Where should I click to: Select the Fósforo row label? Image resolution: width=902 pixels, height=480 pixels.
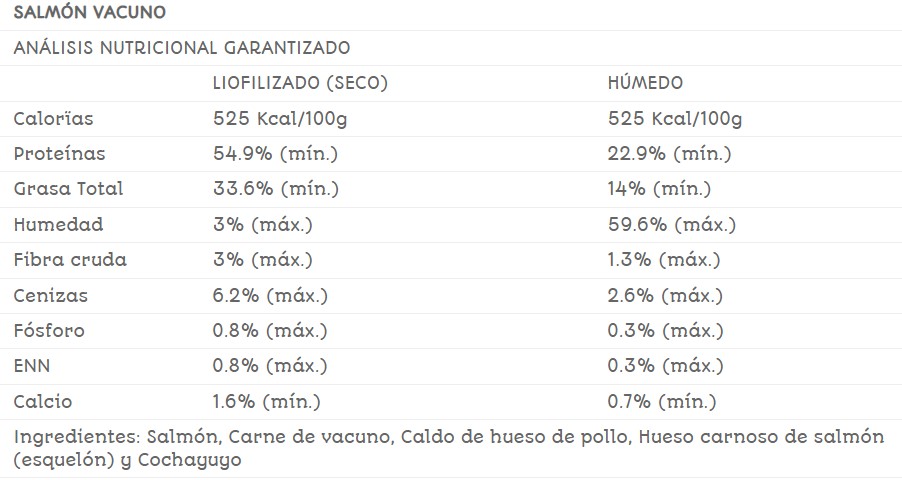click(49, 331)
